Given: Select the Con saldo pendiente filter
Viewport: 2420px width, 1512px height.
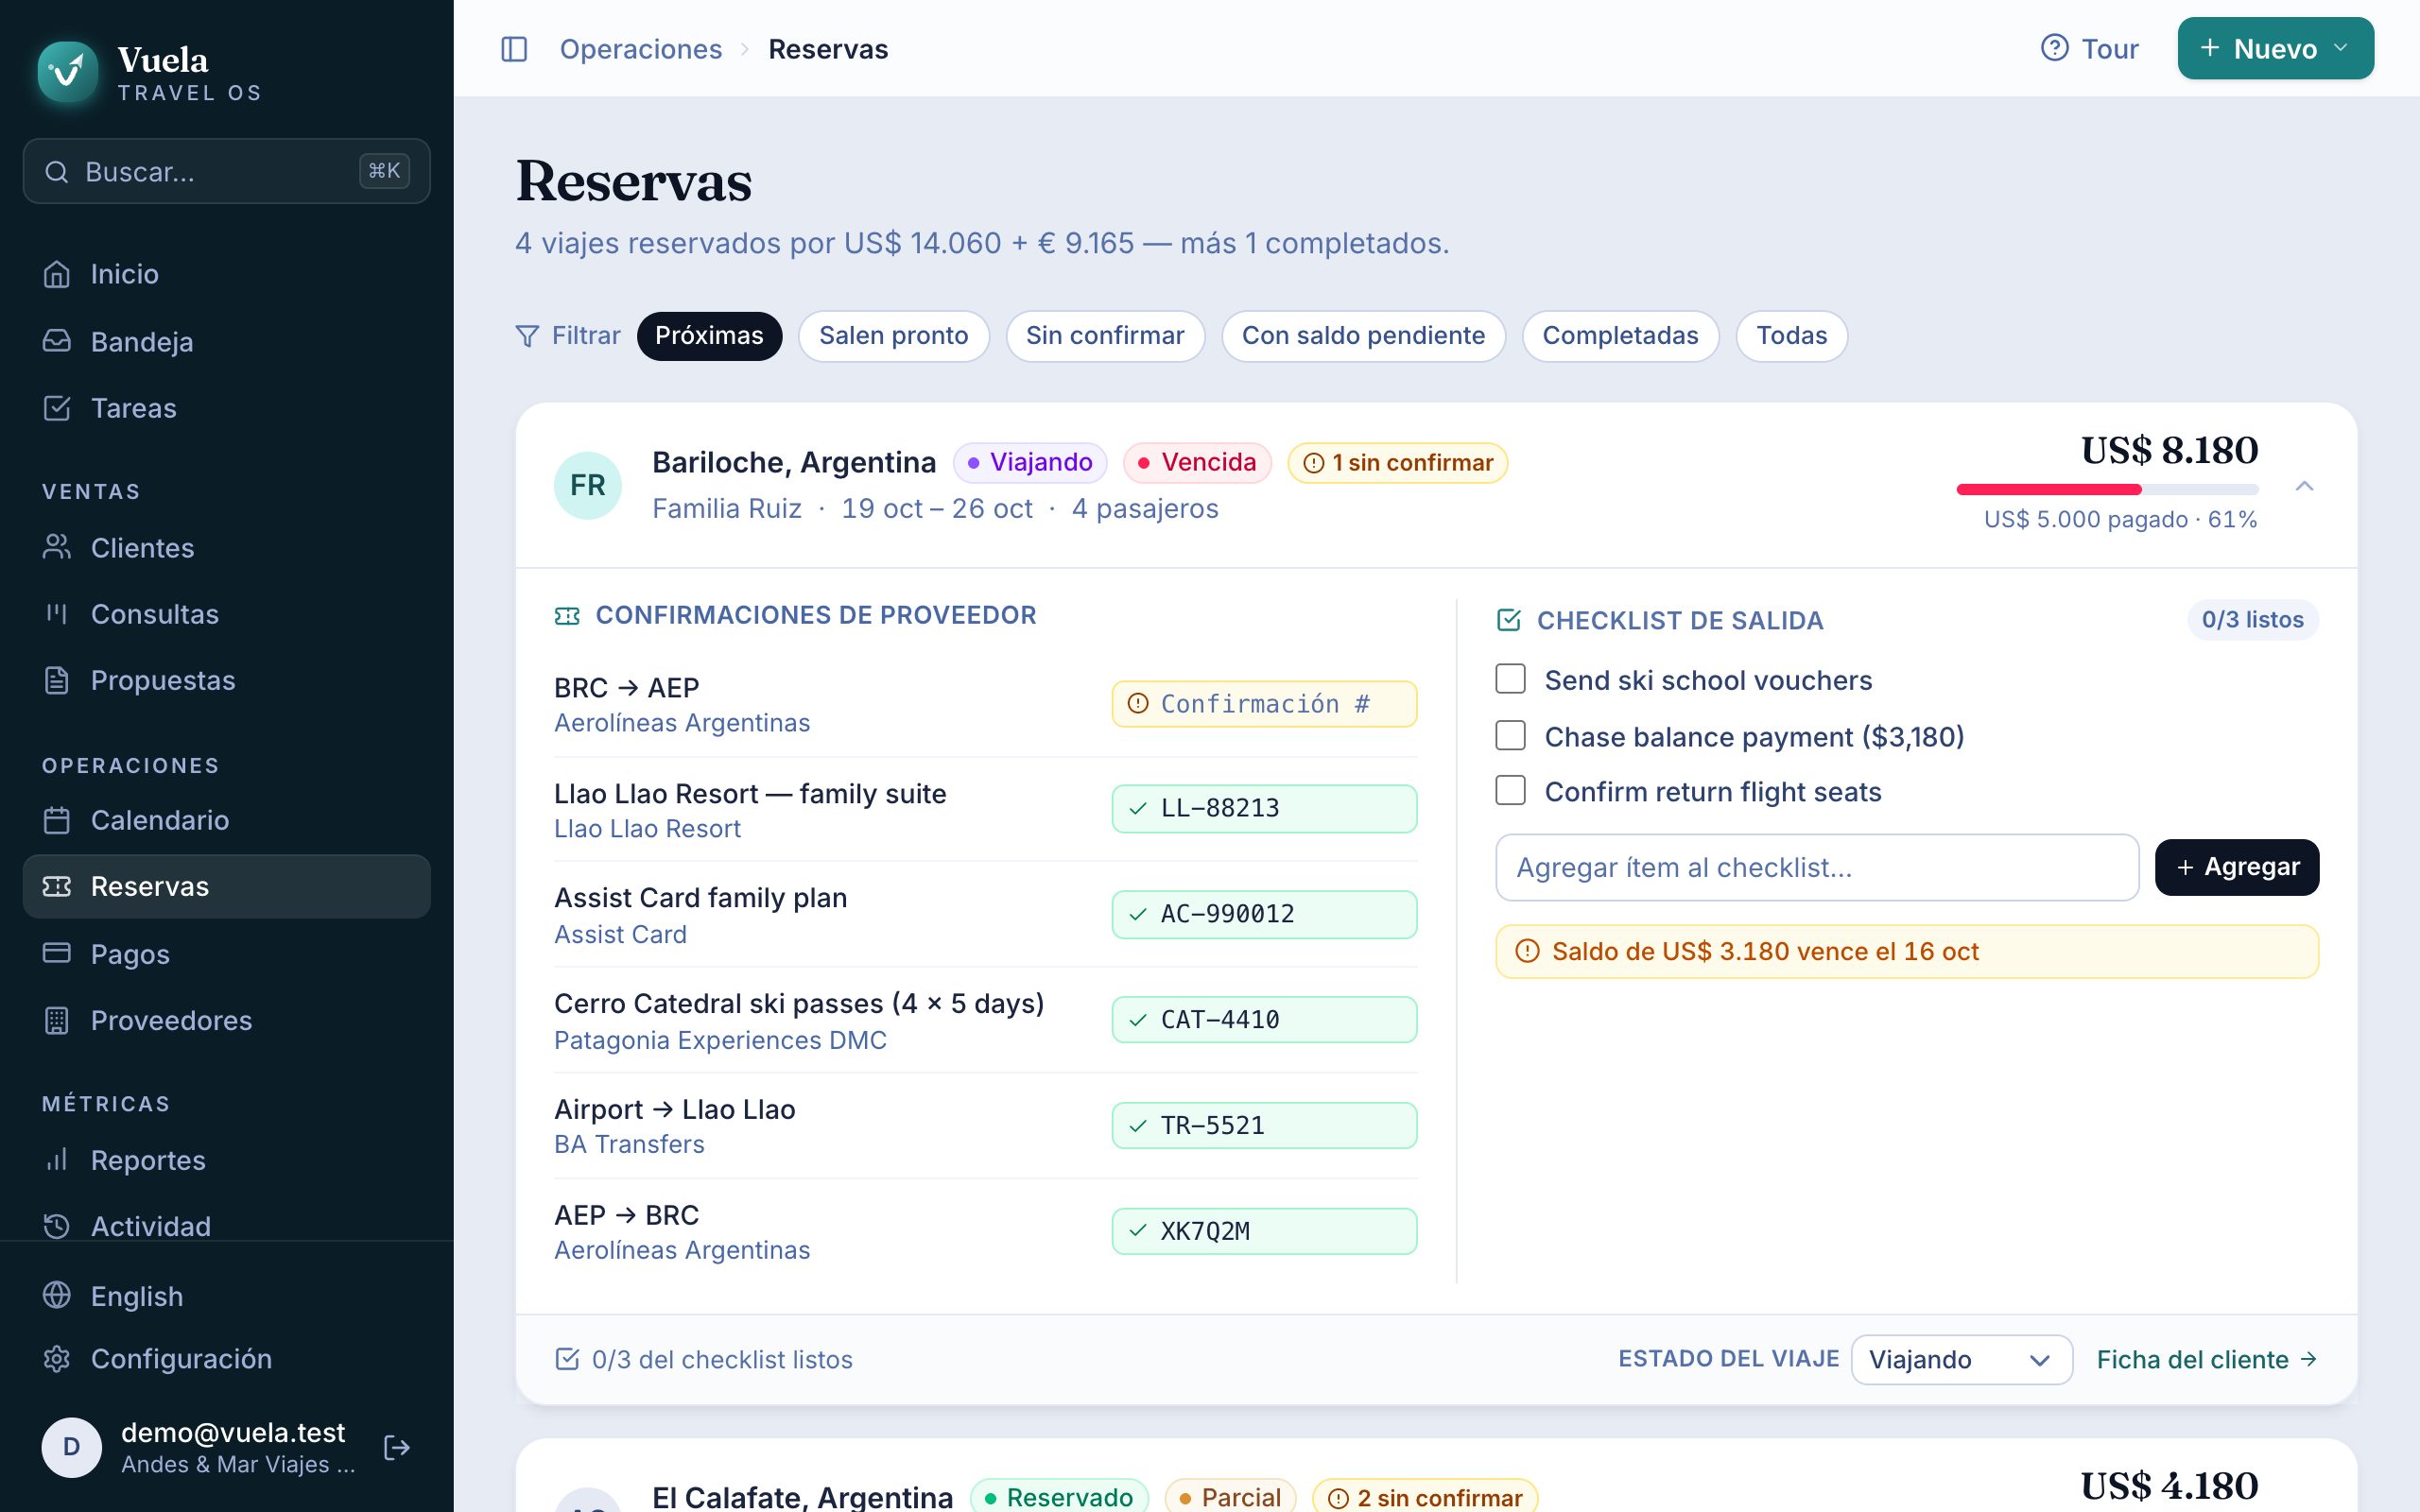Looking at the screenshot, I should [x=1363, y=336].
